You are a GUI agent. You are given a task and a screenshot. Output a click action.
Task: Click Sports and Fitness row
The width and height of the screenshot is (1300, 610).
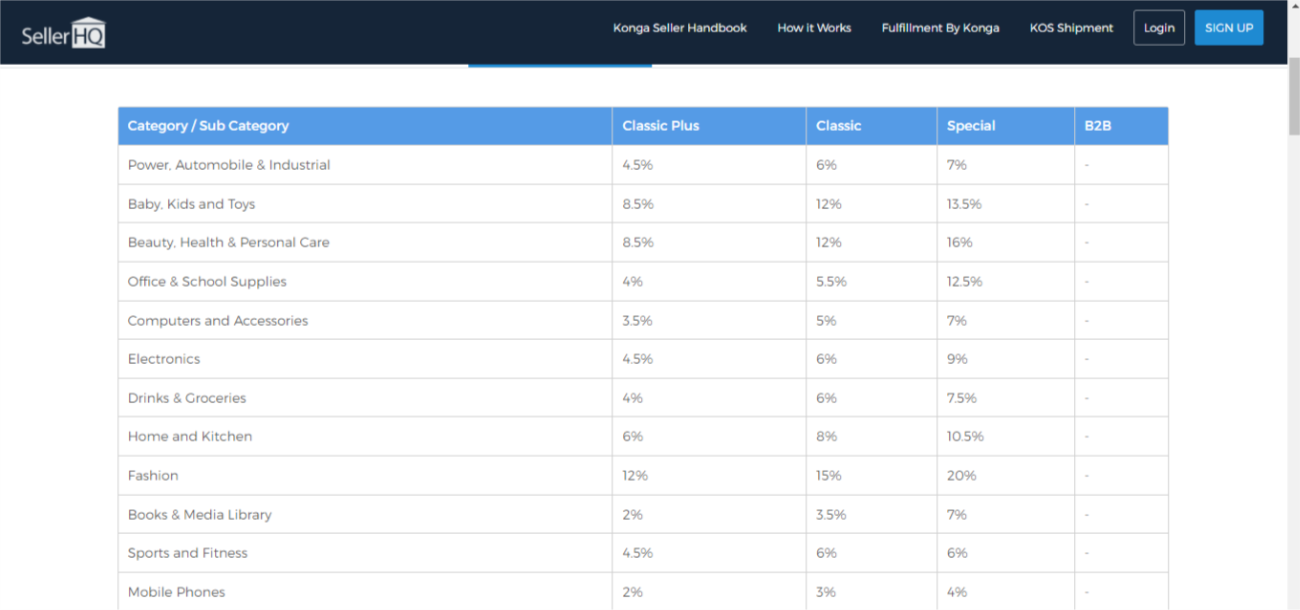click(643, 553)
